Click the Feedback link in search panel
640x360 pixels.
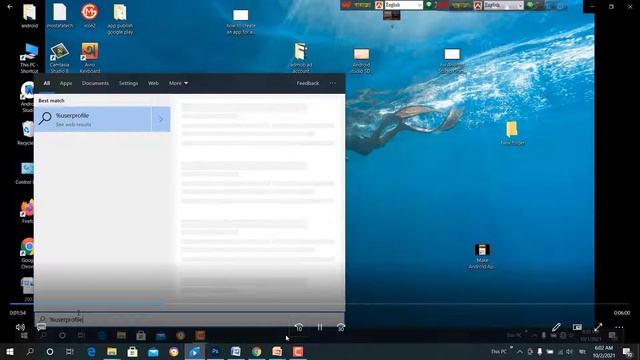pyautogui.click(x=308, y=83)
